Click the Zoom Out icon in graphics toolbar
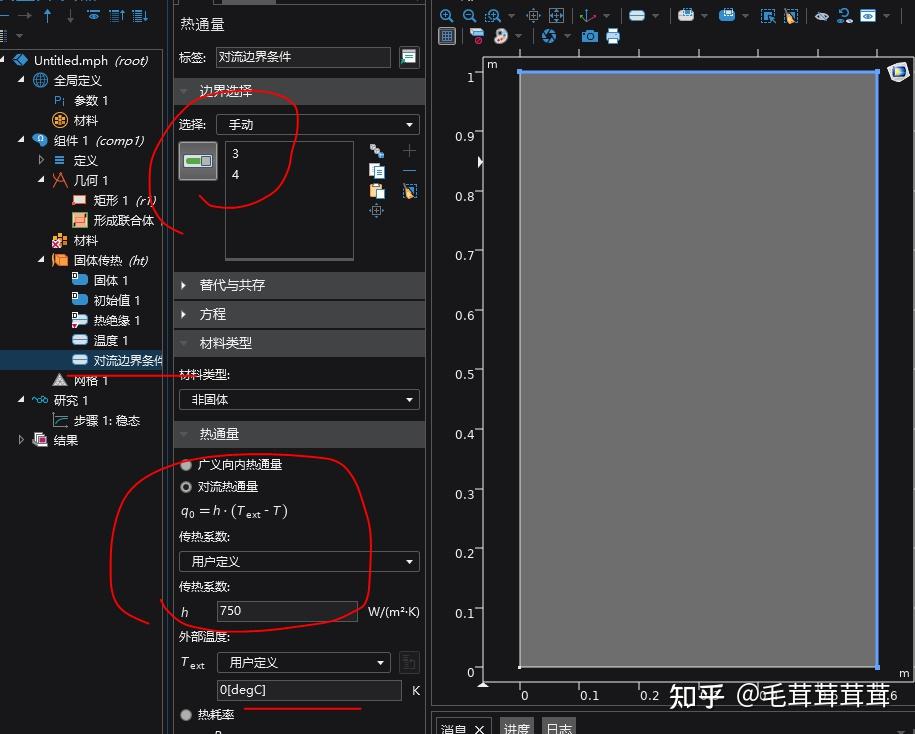Image resolution: width=915 pixels, height=734 pixels. (470, 15)
